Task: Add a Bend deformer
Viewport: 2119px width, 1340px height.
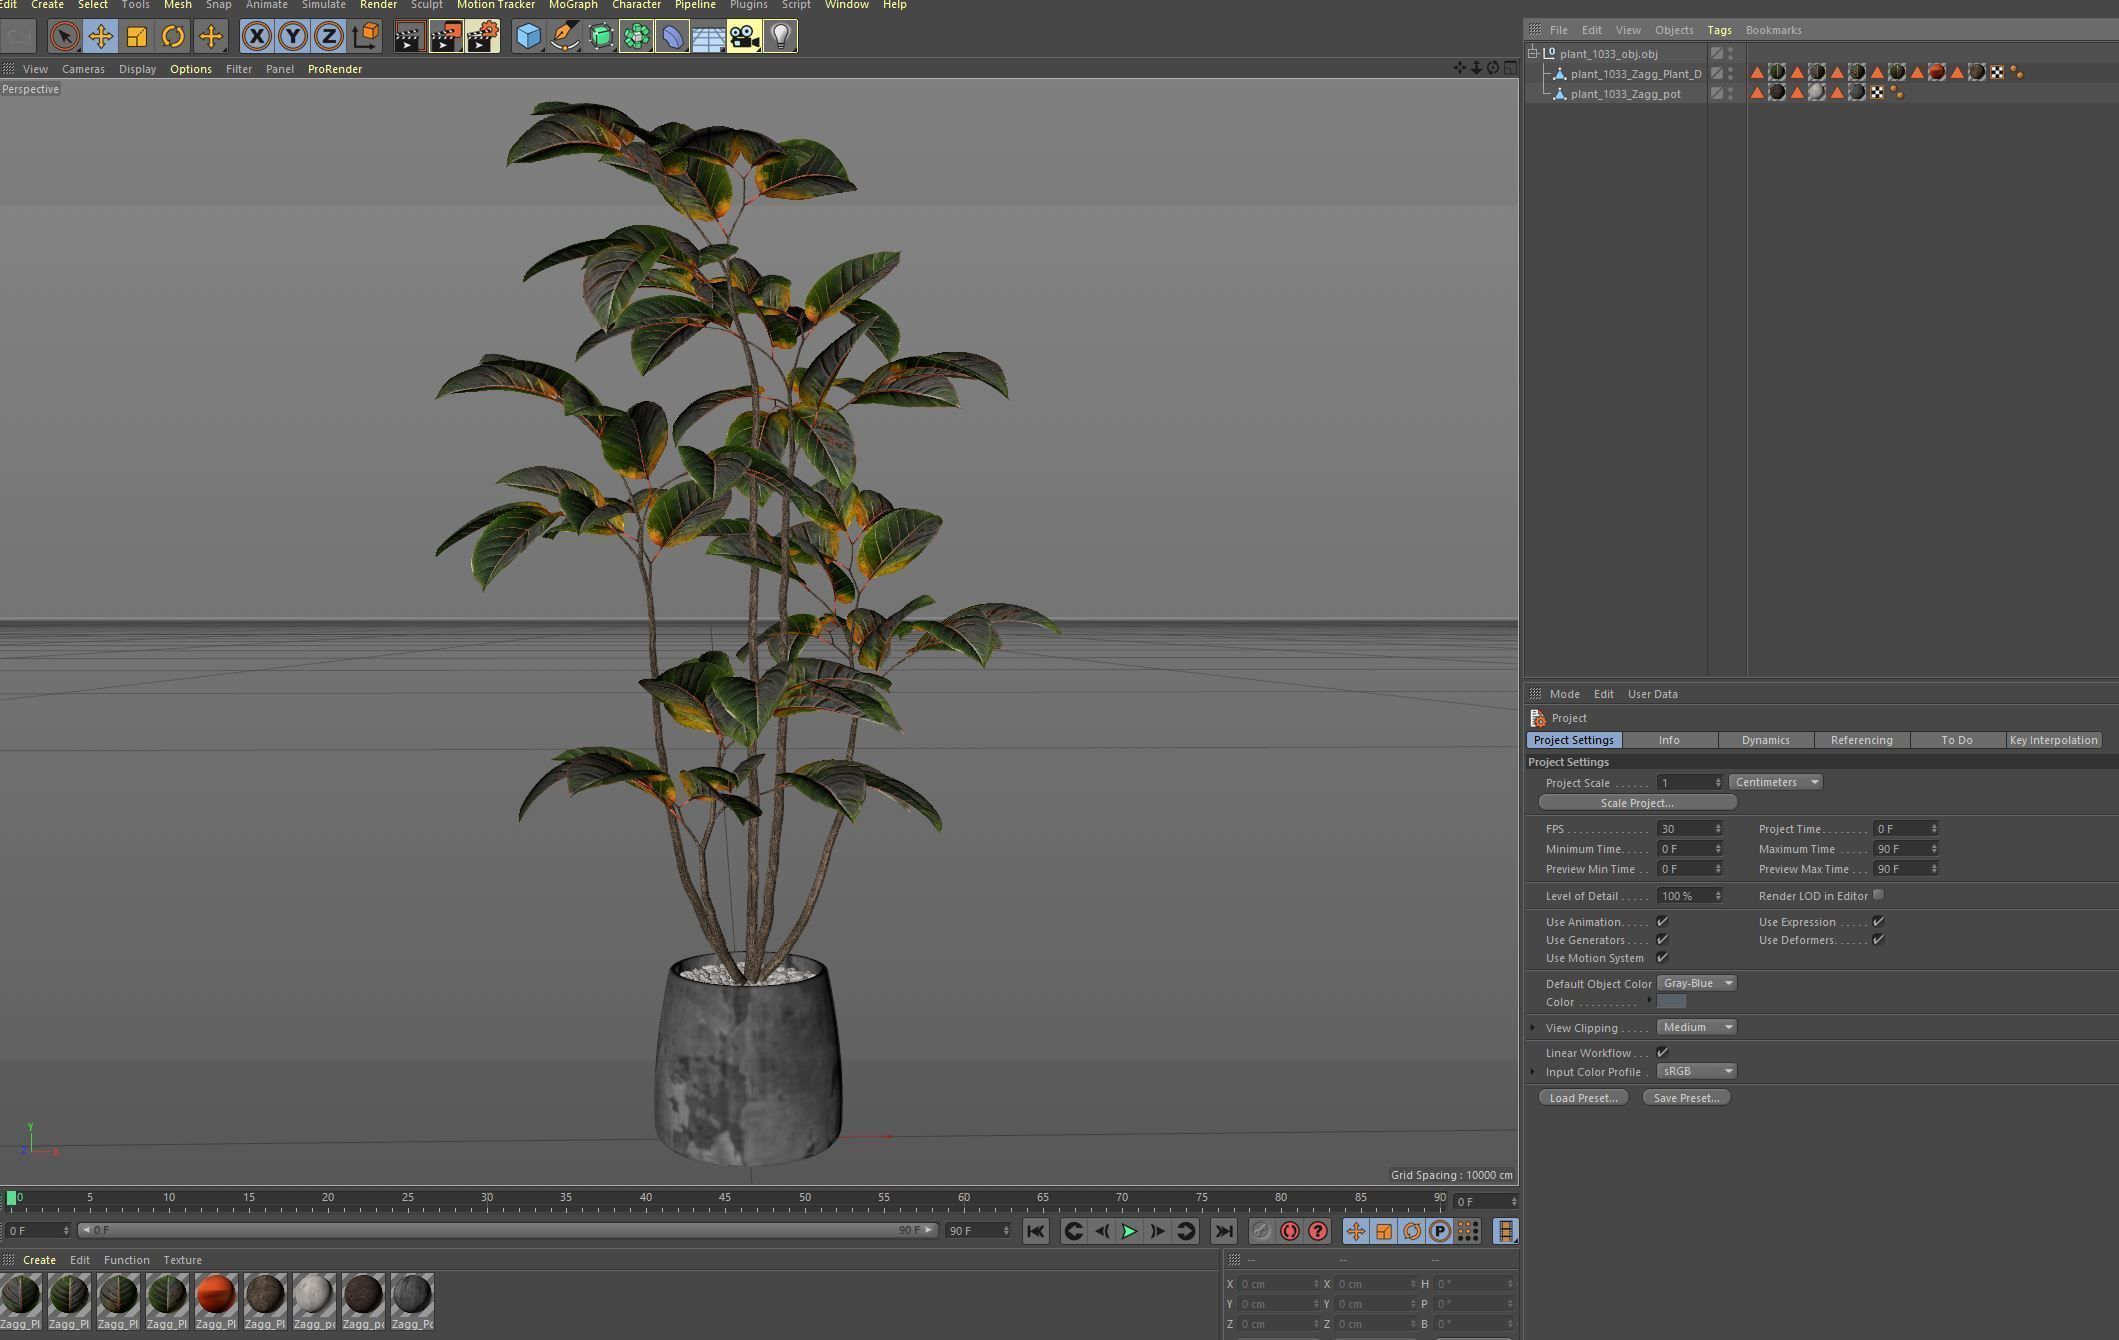Action: tap(672, 37)
